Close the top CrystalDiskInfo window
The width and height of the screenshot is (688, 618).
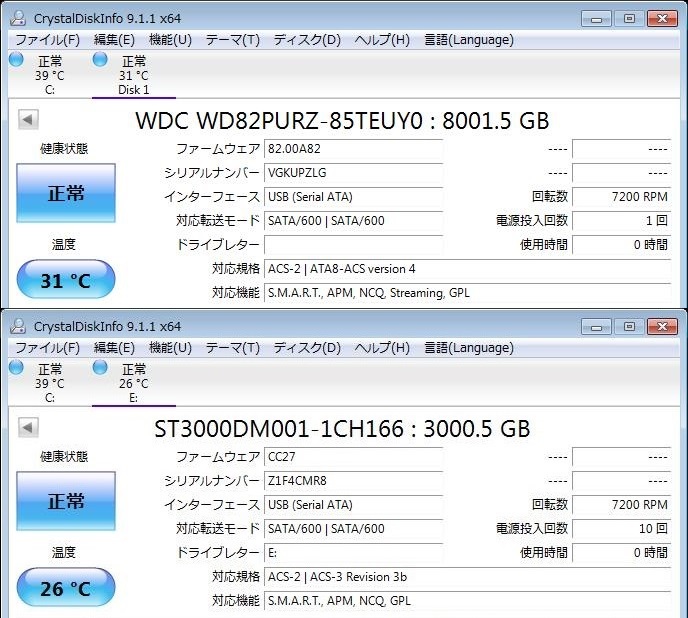click(663, 18)
